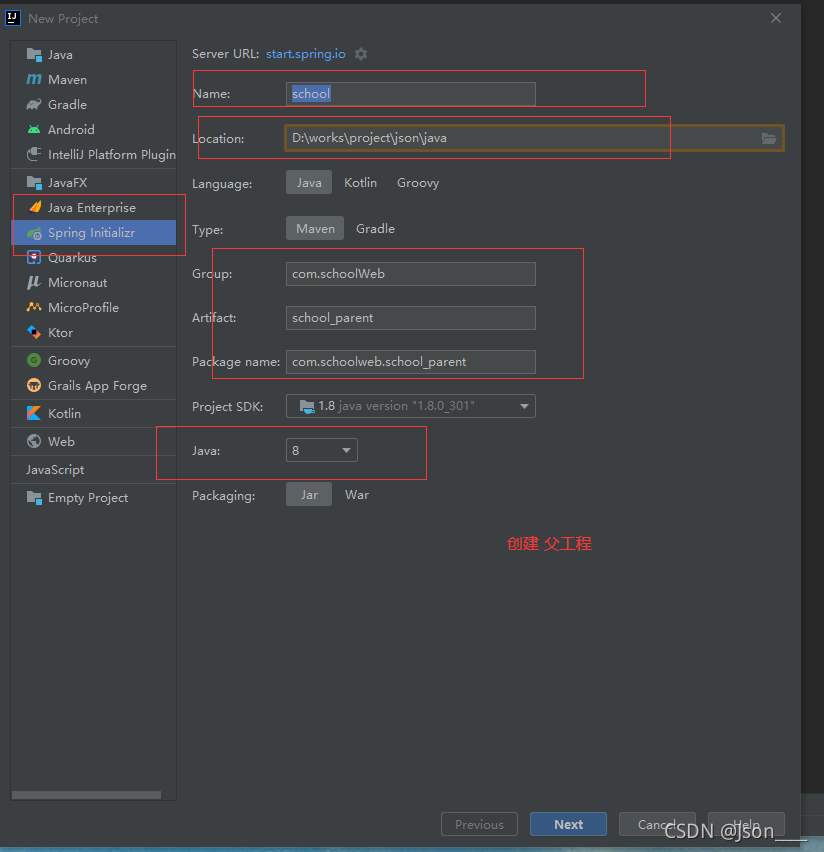The width and height of the screenshot is (824, 852).
Task: Select Grails App Forge icon
Action: tap(34, 385)
